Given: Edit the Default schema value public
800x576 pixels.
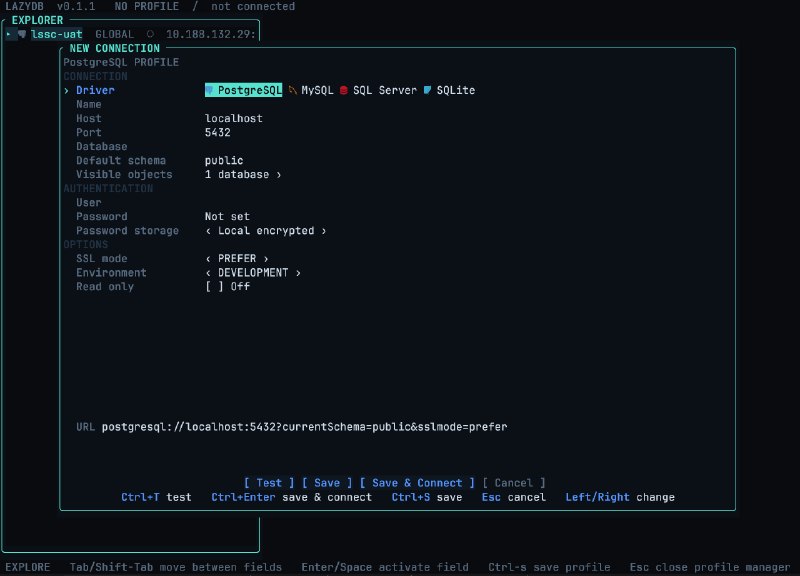Looking at the screenshot, I should pyautogui.click(x=224, y=161).
